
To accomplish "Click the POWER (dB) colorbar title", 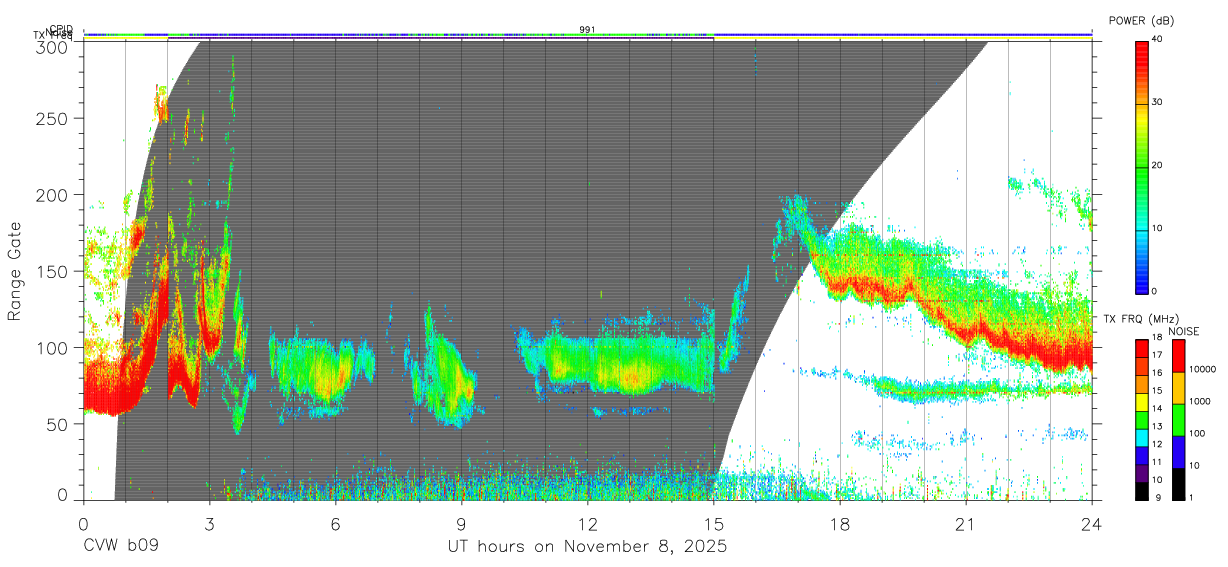I will click(x=1141, y=20).
